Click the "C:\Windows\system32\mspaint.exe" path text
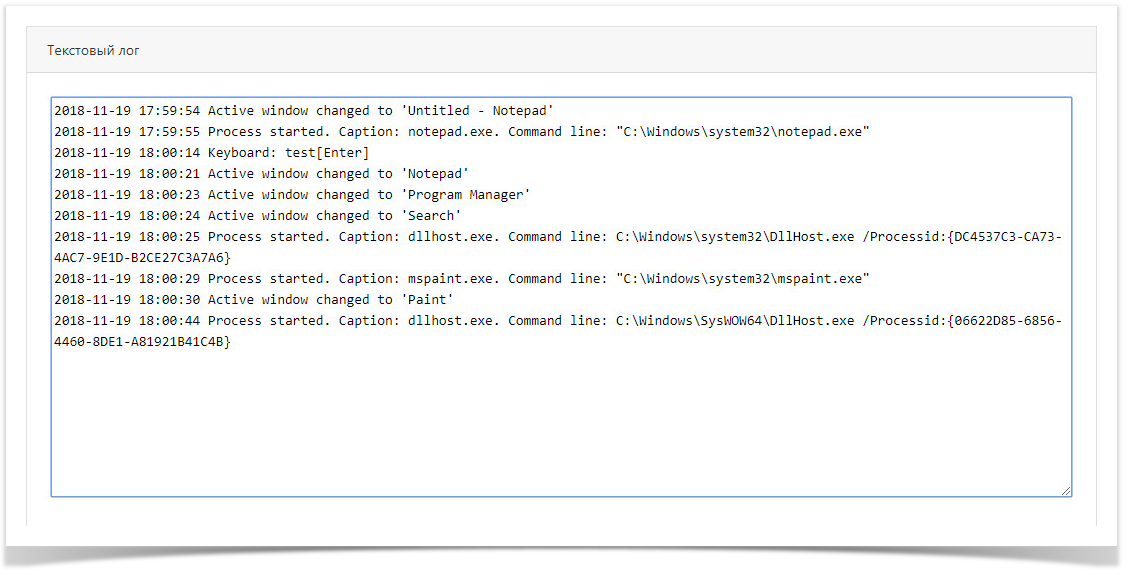Image resolution: width=1131 pixels, height=575 pixels. click(x=742, y=279)
